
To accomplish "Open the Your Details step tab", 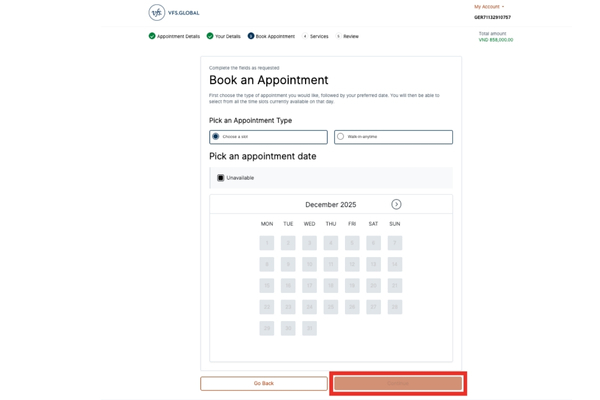I will tap(227, 36).
